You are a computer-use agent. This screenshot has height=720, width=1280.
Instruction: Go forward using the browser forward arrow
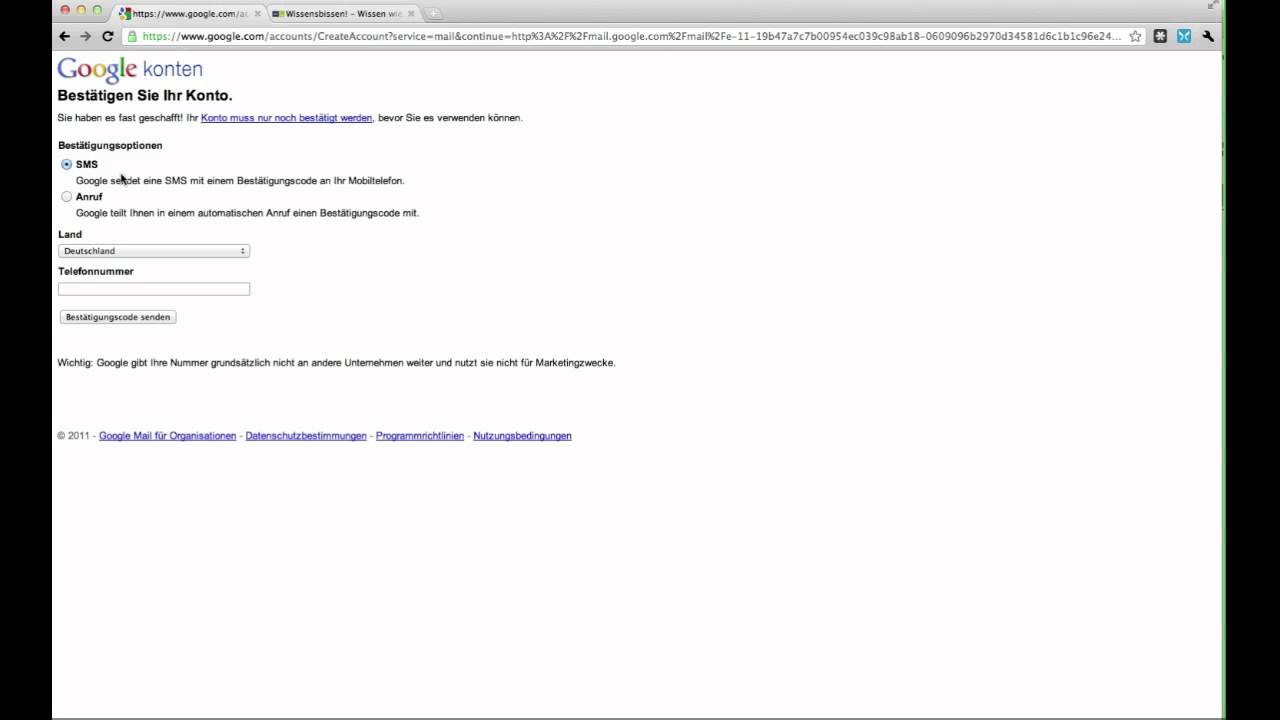[85, 36]
